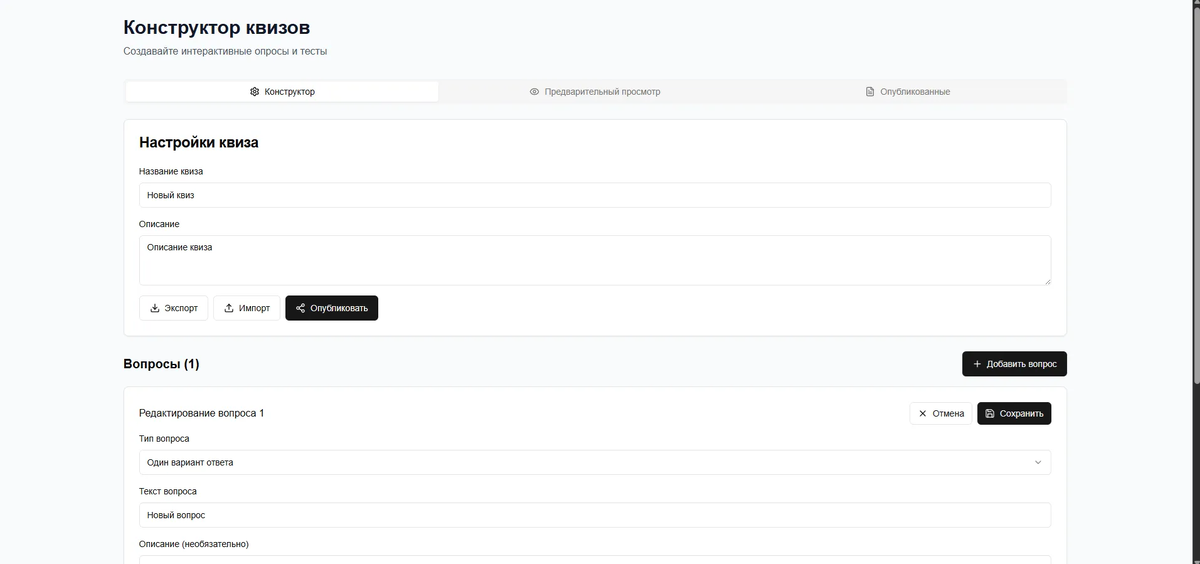Open the Предварительный просмотр tab
This screenshot has width=1200, height=564.
[x=595, y=91]
